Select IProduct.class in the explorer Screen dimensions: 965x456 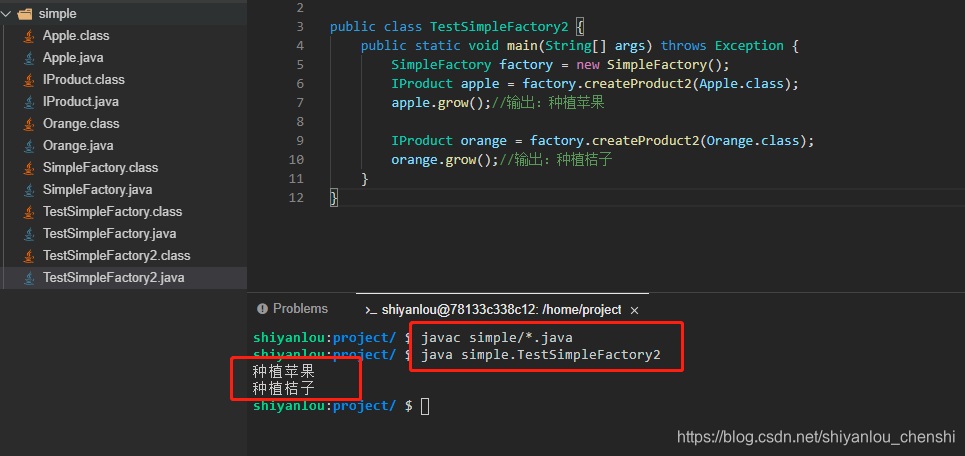click(x=84, y=80)
